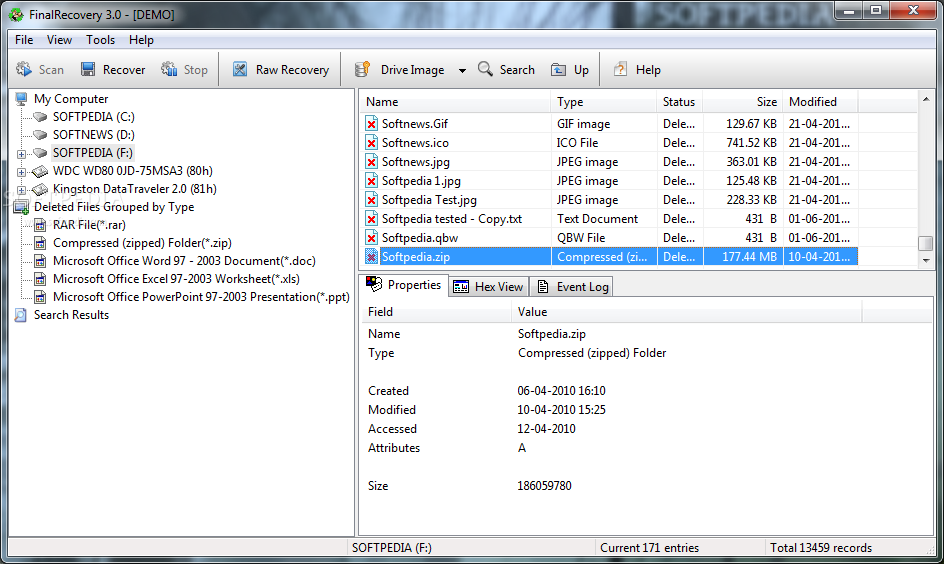
Task: Expand the Kingston DataTraveler 2.0 node
Action: pos(22,190)
